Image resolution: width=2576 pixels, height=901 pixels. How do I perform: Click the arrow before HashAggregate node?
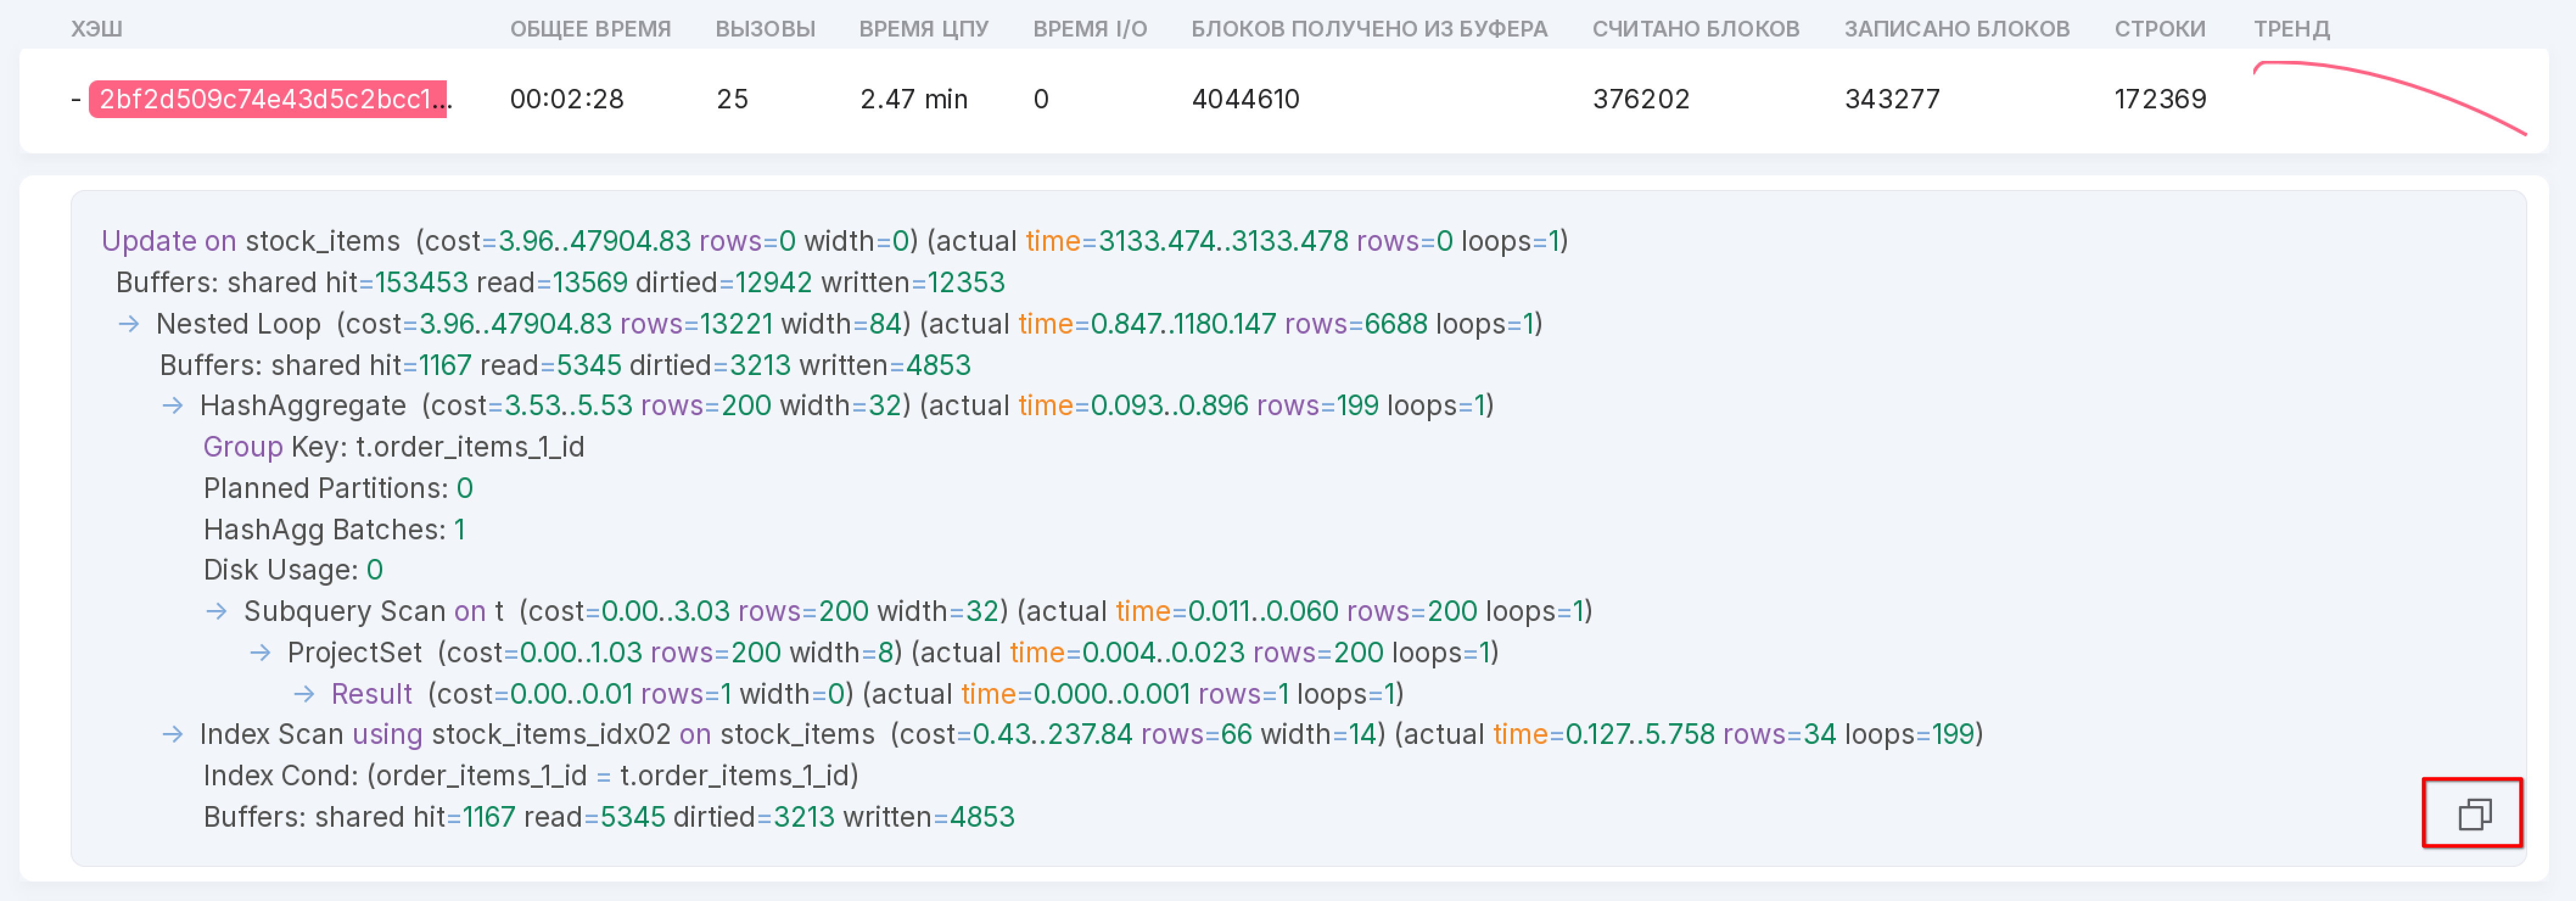173,406
